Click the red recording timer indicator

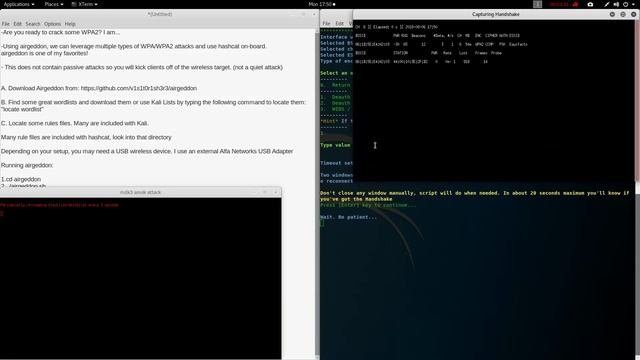point(564,4)
